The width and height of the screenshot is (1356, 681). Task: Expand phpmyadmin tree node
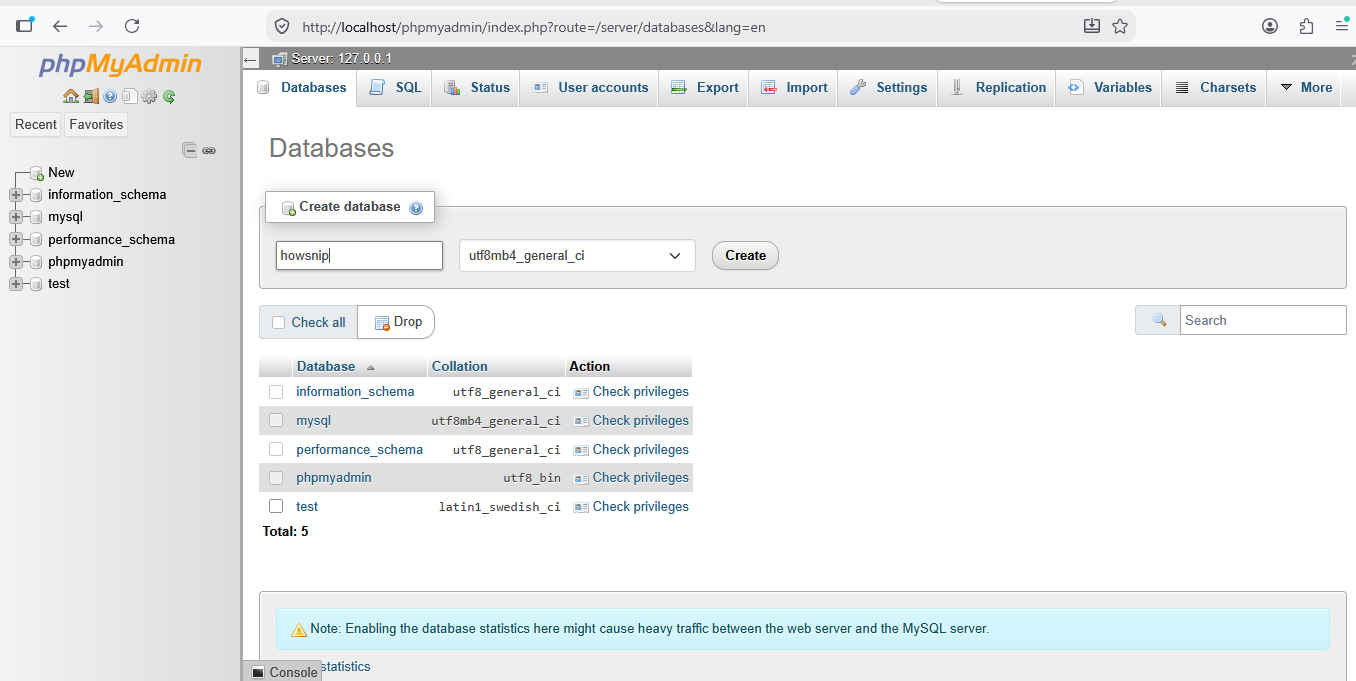[16, 262]
